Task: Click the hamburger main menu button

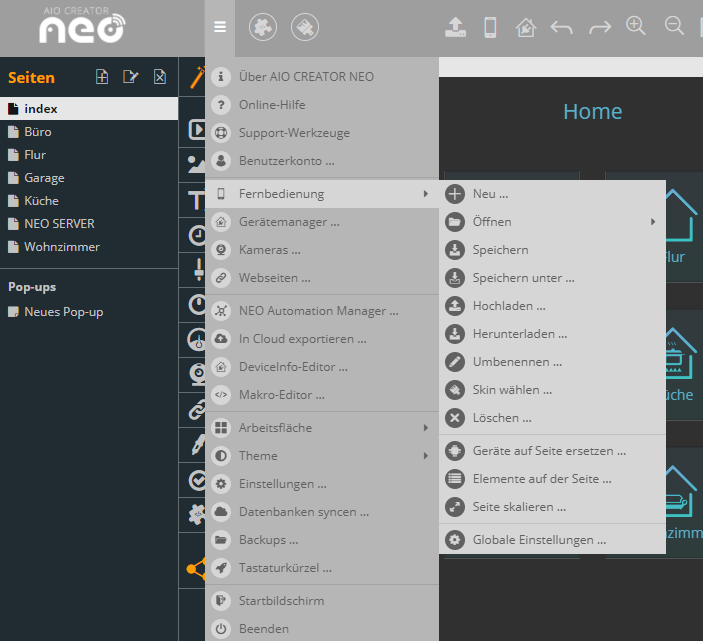Action: (220, 27)
